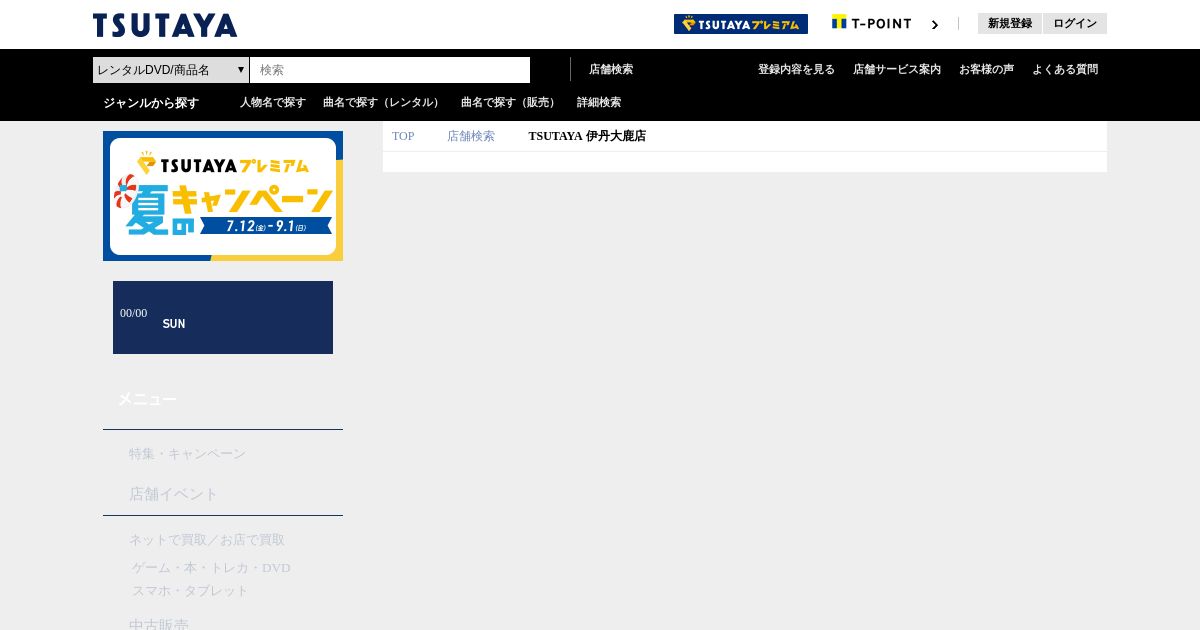The width and height of the screenshot is (1200, 630).
Task: Open ゲーム・本・トレカ・DVD link
Action: [x=211, y=568]
